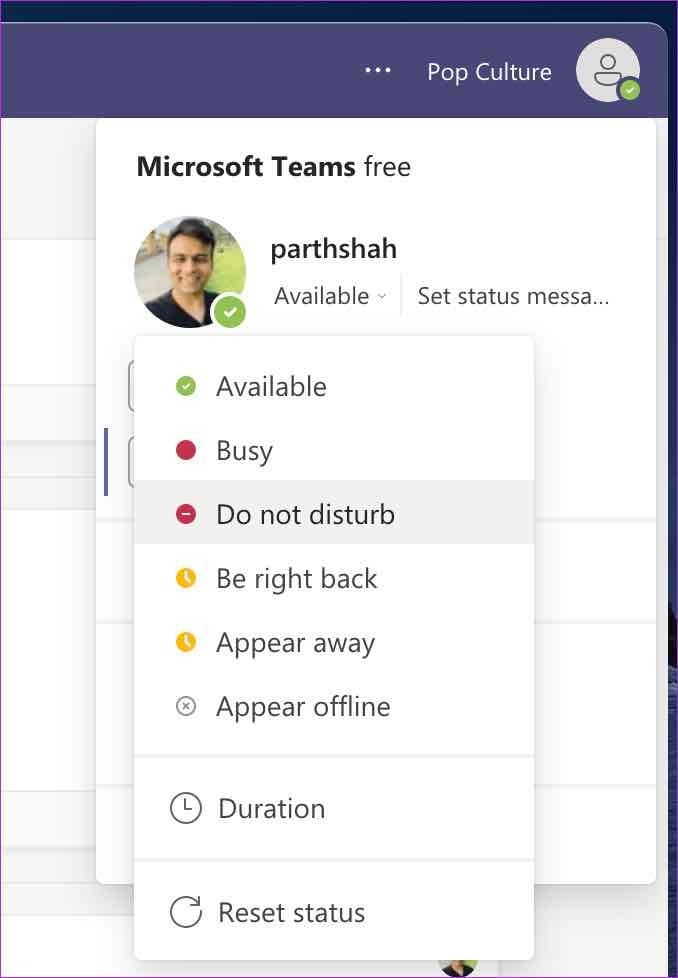Click the red Busy status icon

point(186,450)
